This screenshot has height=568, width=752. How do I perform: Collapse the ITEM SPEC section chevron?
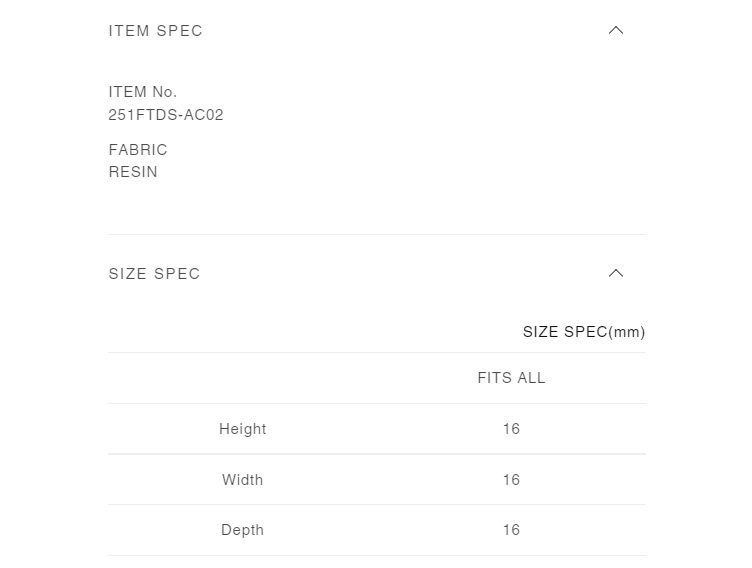pyautogui.click(x=616, y=31)
